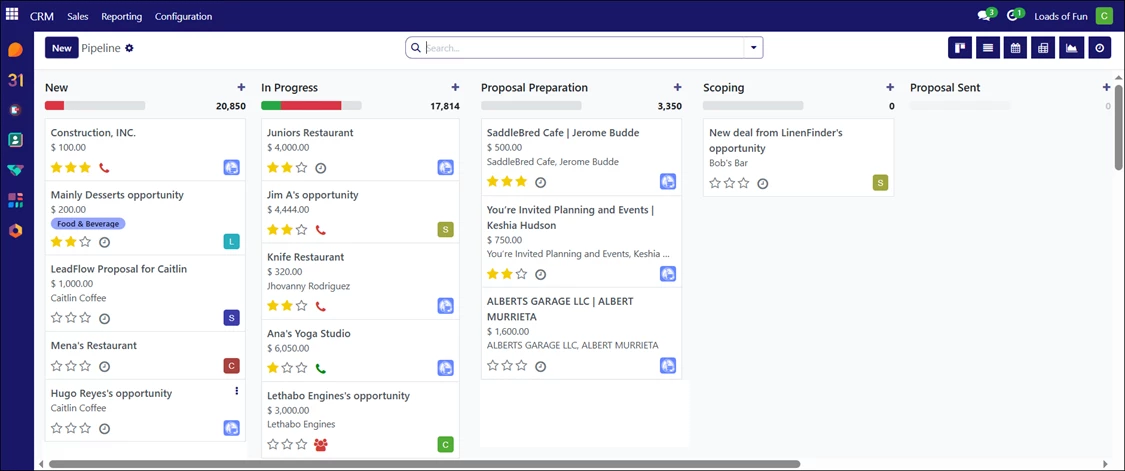Open Lethabo Engines's opportunity card
Viewport: 1125px width, 471px height.
[x=359, y=420]
